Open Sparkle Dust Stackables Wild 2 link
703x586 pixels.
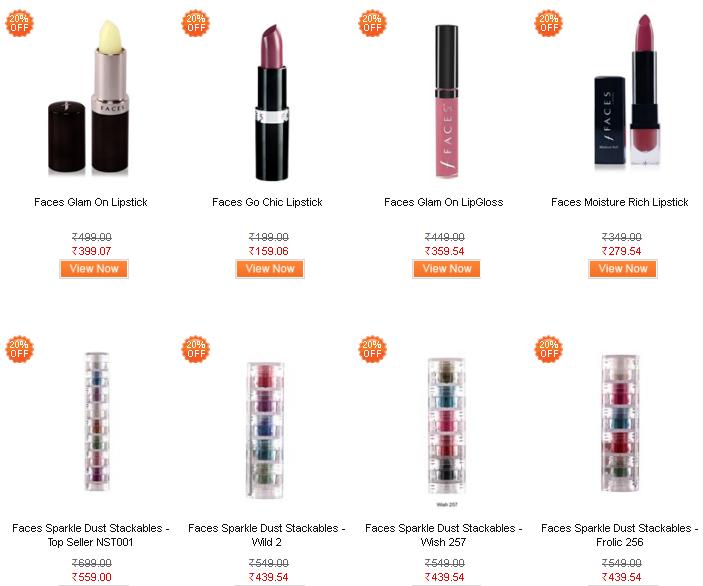coord(267,535)
